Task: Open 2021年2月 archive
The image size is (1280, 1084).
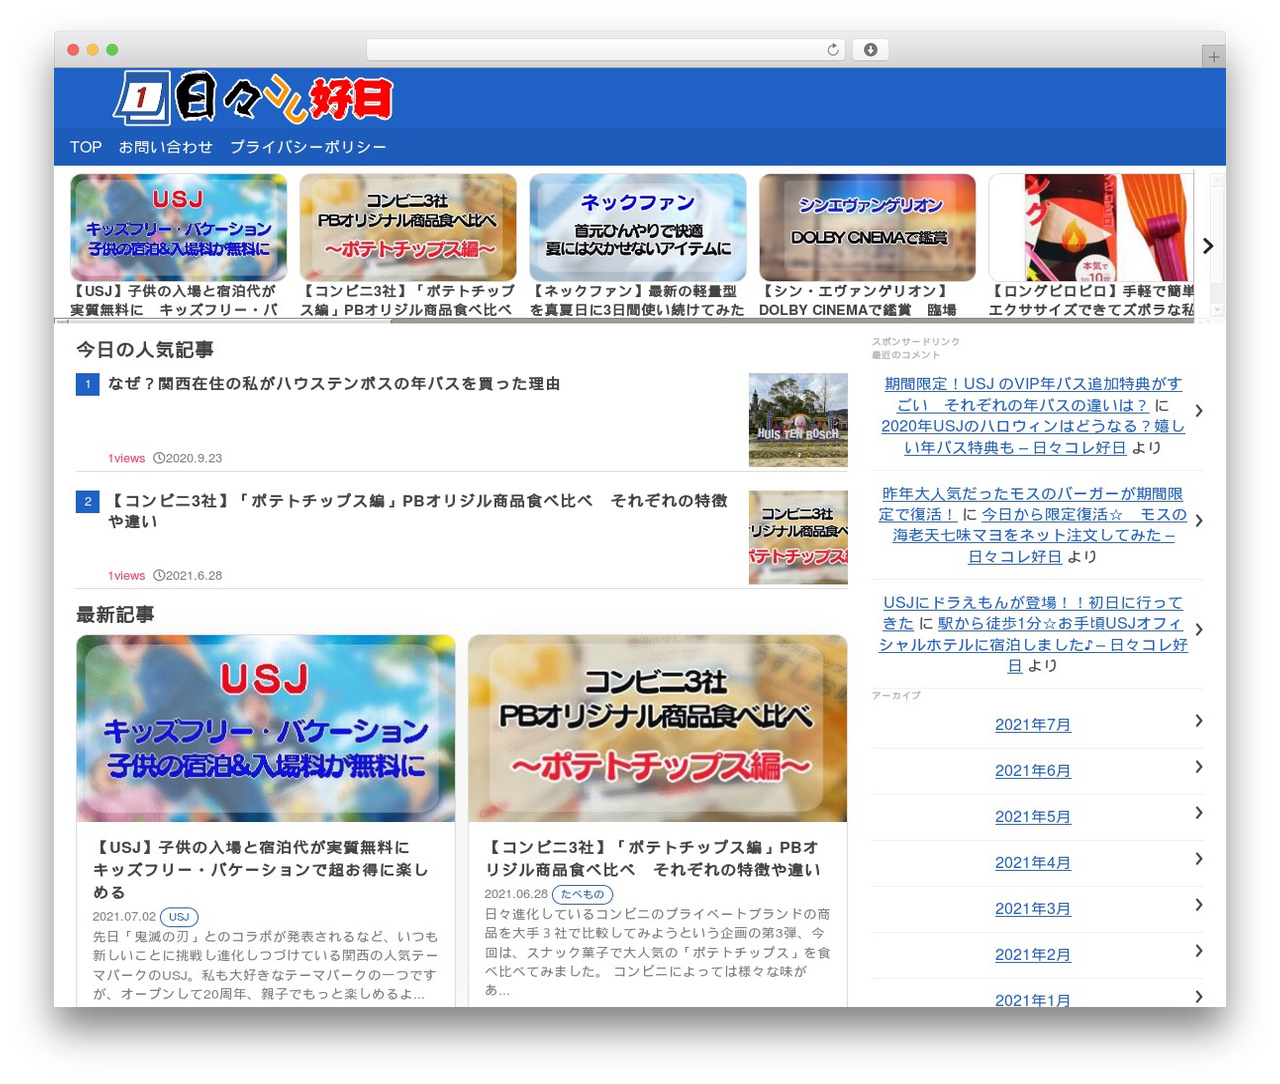Action: 1033,955
